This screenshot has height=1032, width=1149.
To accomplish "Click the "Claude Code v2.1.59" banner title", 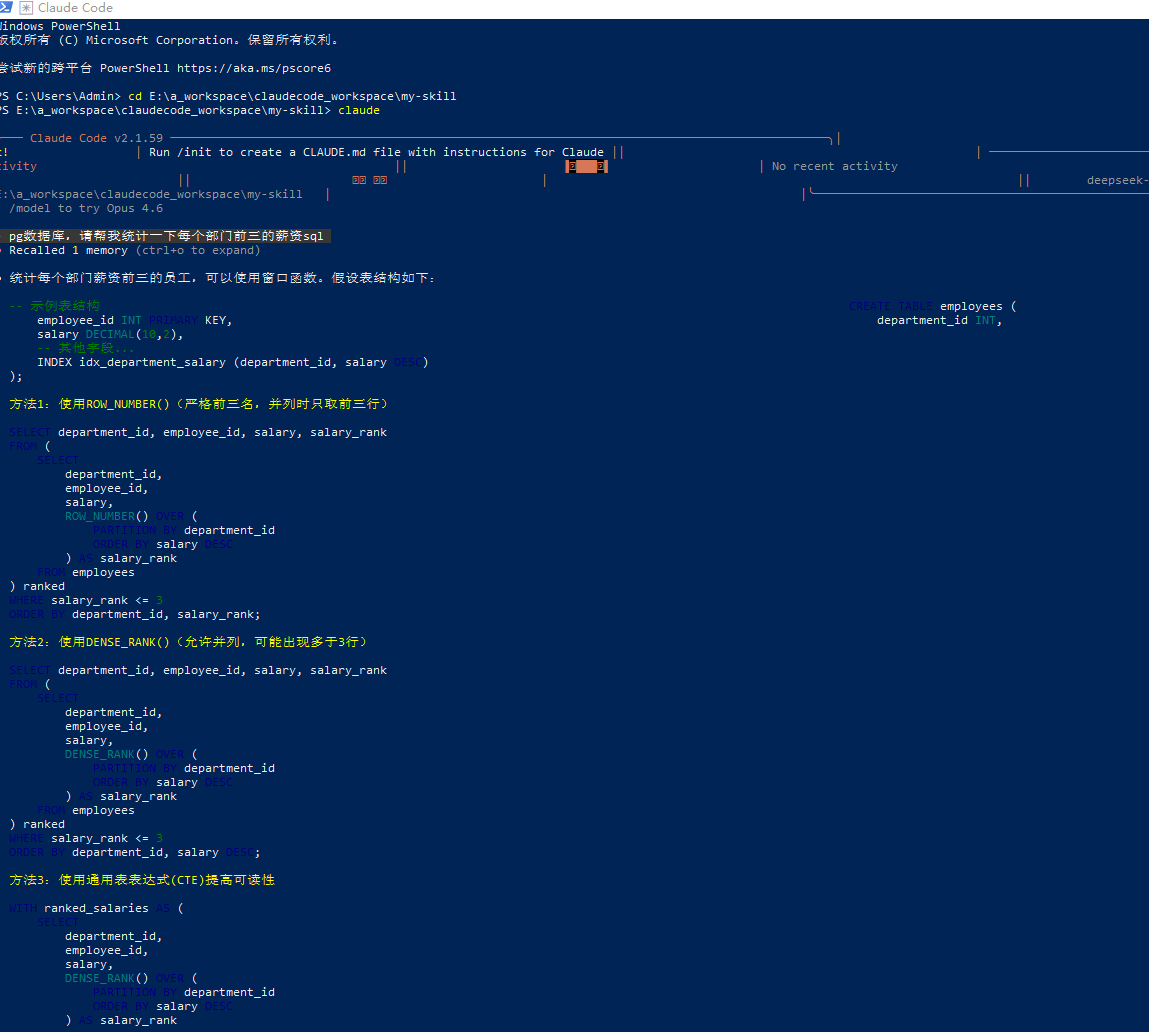I will pos(97,139).
